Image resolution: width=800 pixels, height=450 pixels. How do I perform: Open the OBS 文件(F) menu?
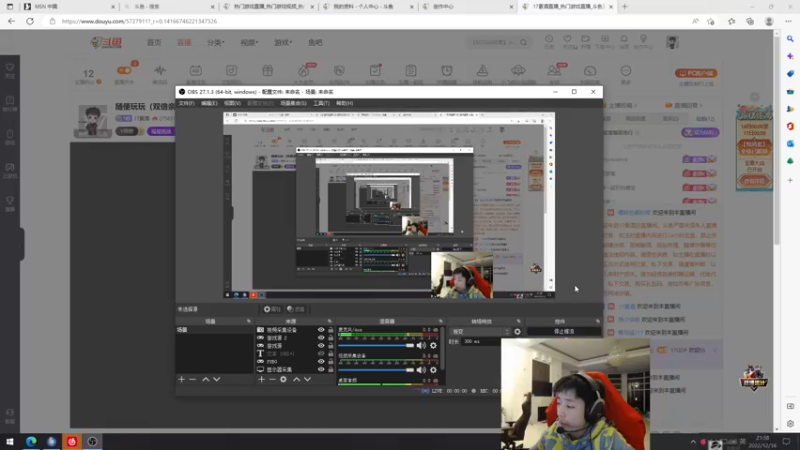tap(186, 103)
